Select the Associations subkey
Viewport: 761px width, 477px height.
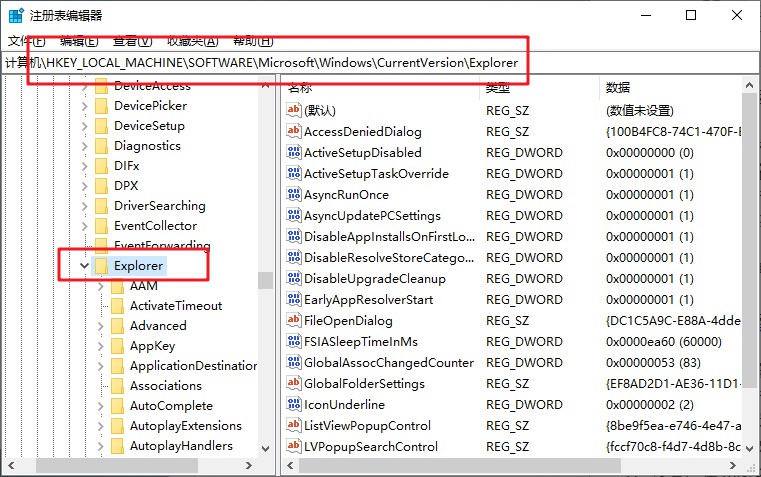(165, 386)
